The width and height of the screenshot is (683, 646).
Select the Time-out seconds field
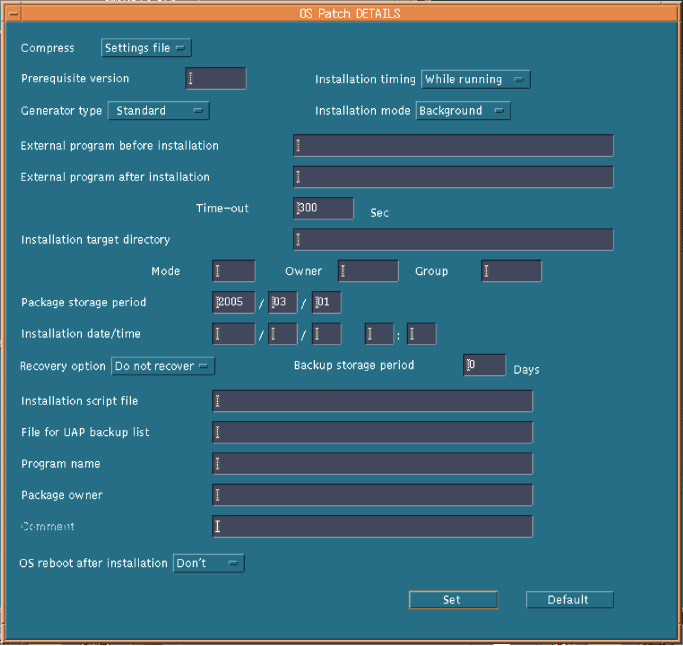click(324, 208)
